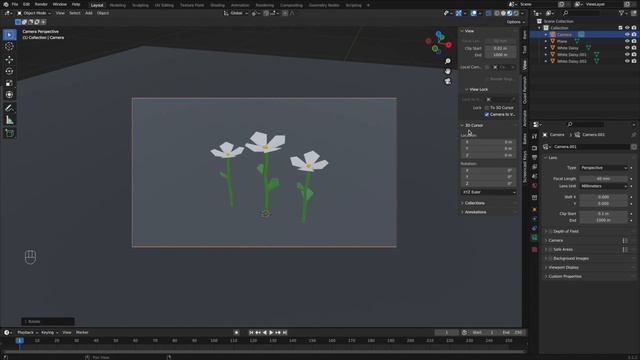
Task: Open the Object Constraints properties tab icon
Action: [x=534, y=228]
